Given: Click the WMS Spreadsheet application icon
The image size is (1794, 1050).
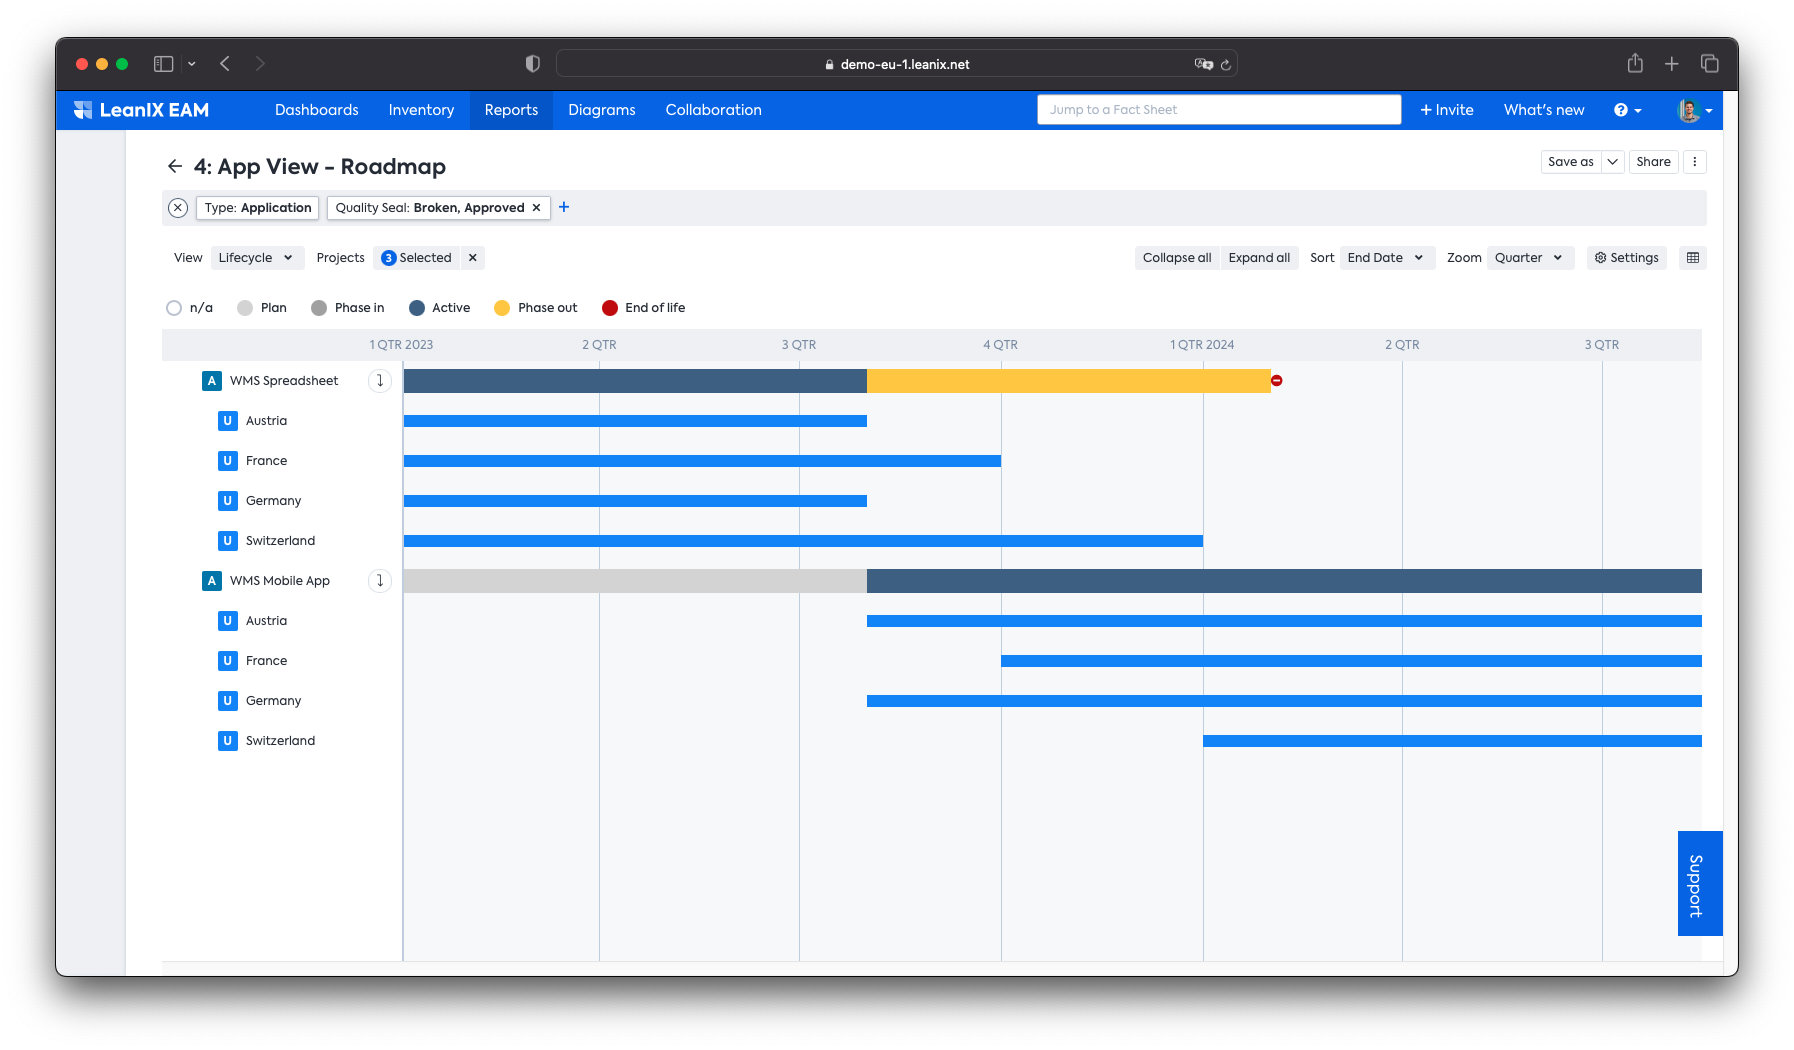Looking at the screenshot, I should [212, 381].
